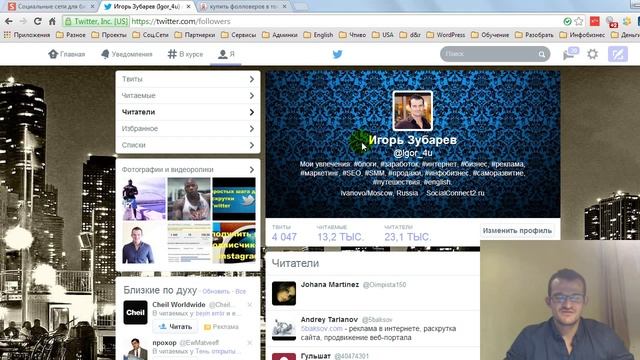Open the Обучение bookmarks folder
Viewport: 640px width, 360px height.
pyautogui.click(x=490, y=35)
